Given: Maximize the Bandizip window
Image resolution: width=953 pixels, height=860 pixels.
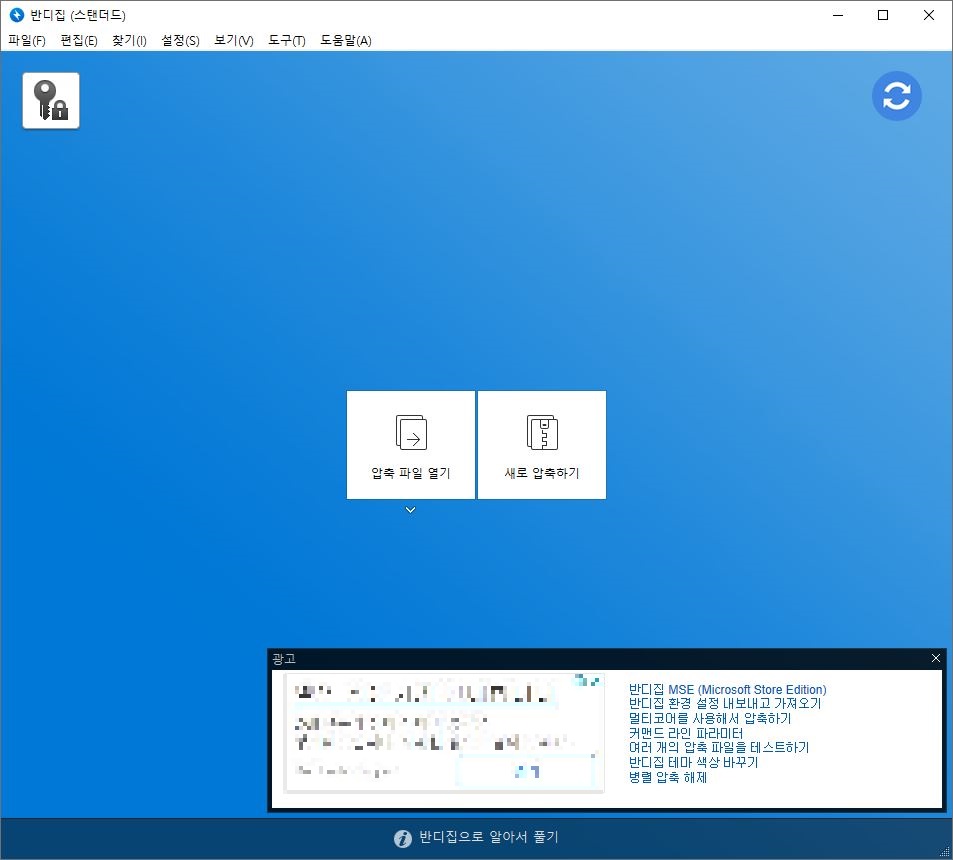Looking at the screenshot, I should [x=883, y=15].
